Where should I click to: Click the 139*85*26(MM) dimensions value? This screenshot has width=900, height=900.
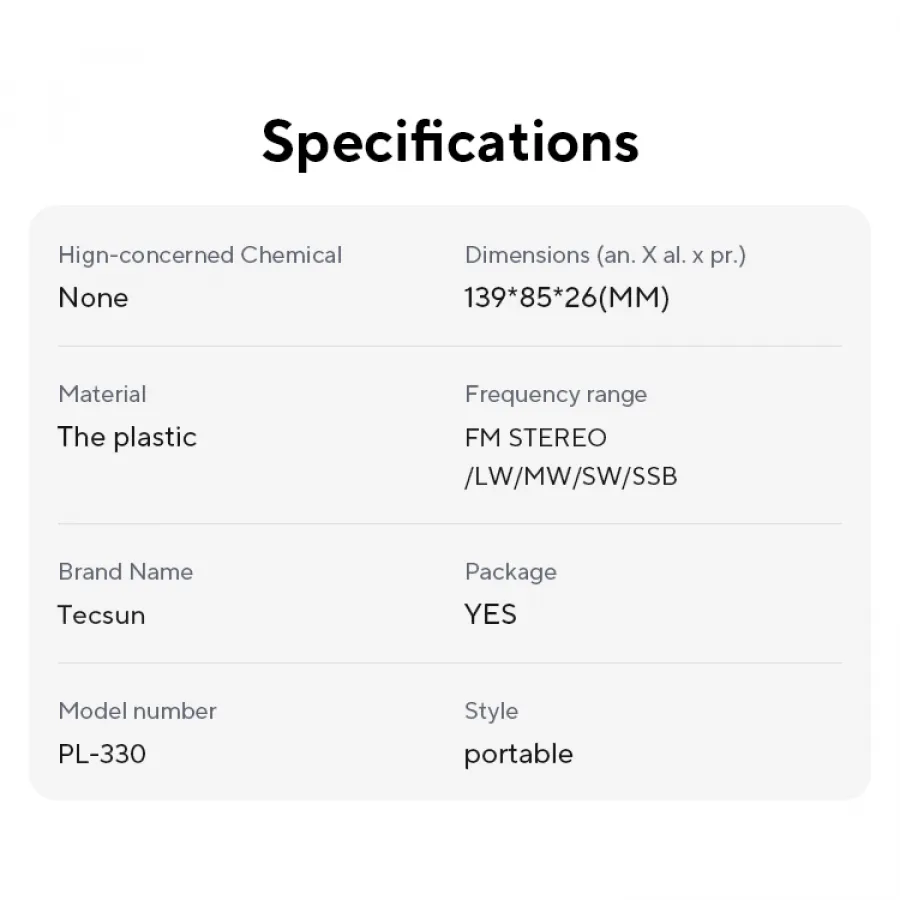(x=567, y=298)
